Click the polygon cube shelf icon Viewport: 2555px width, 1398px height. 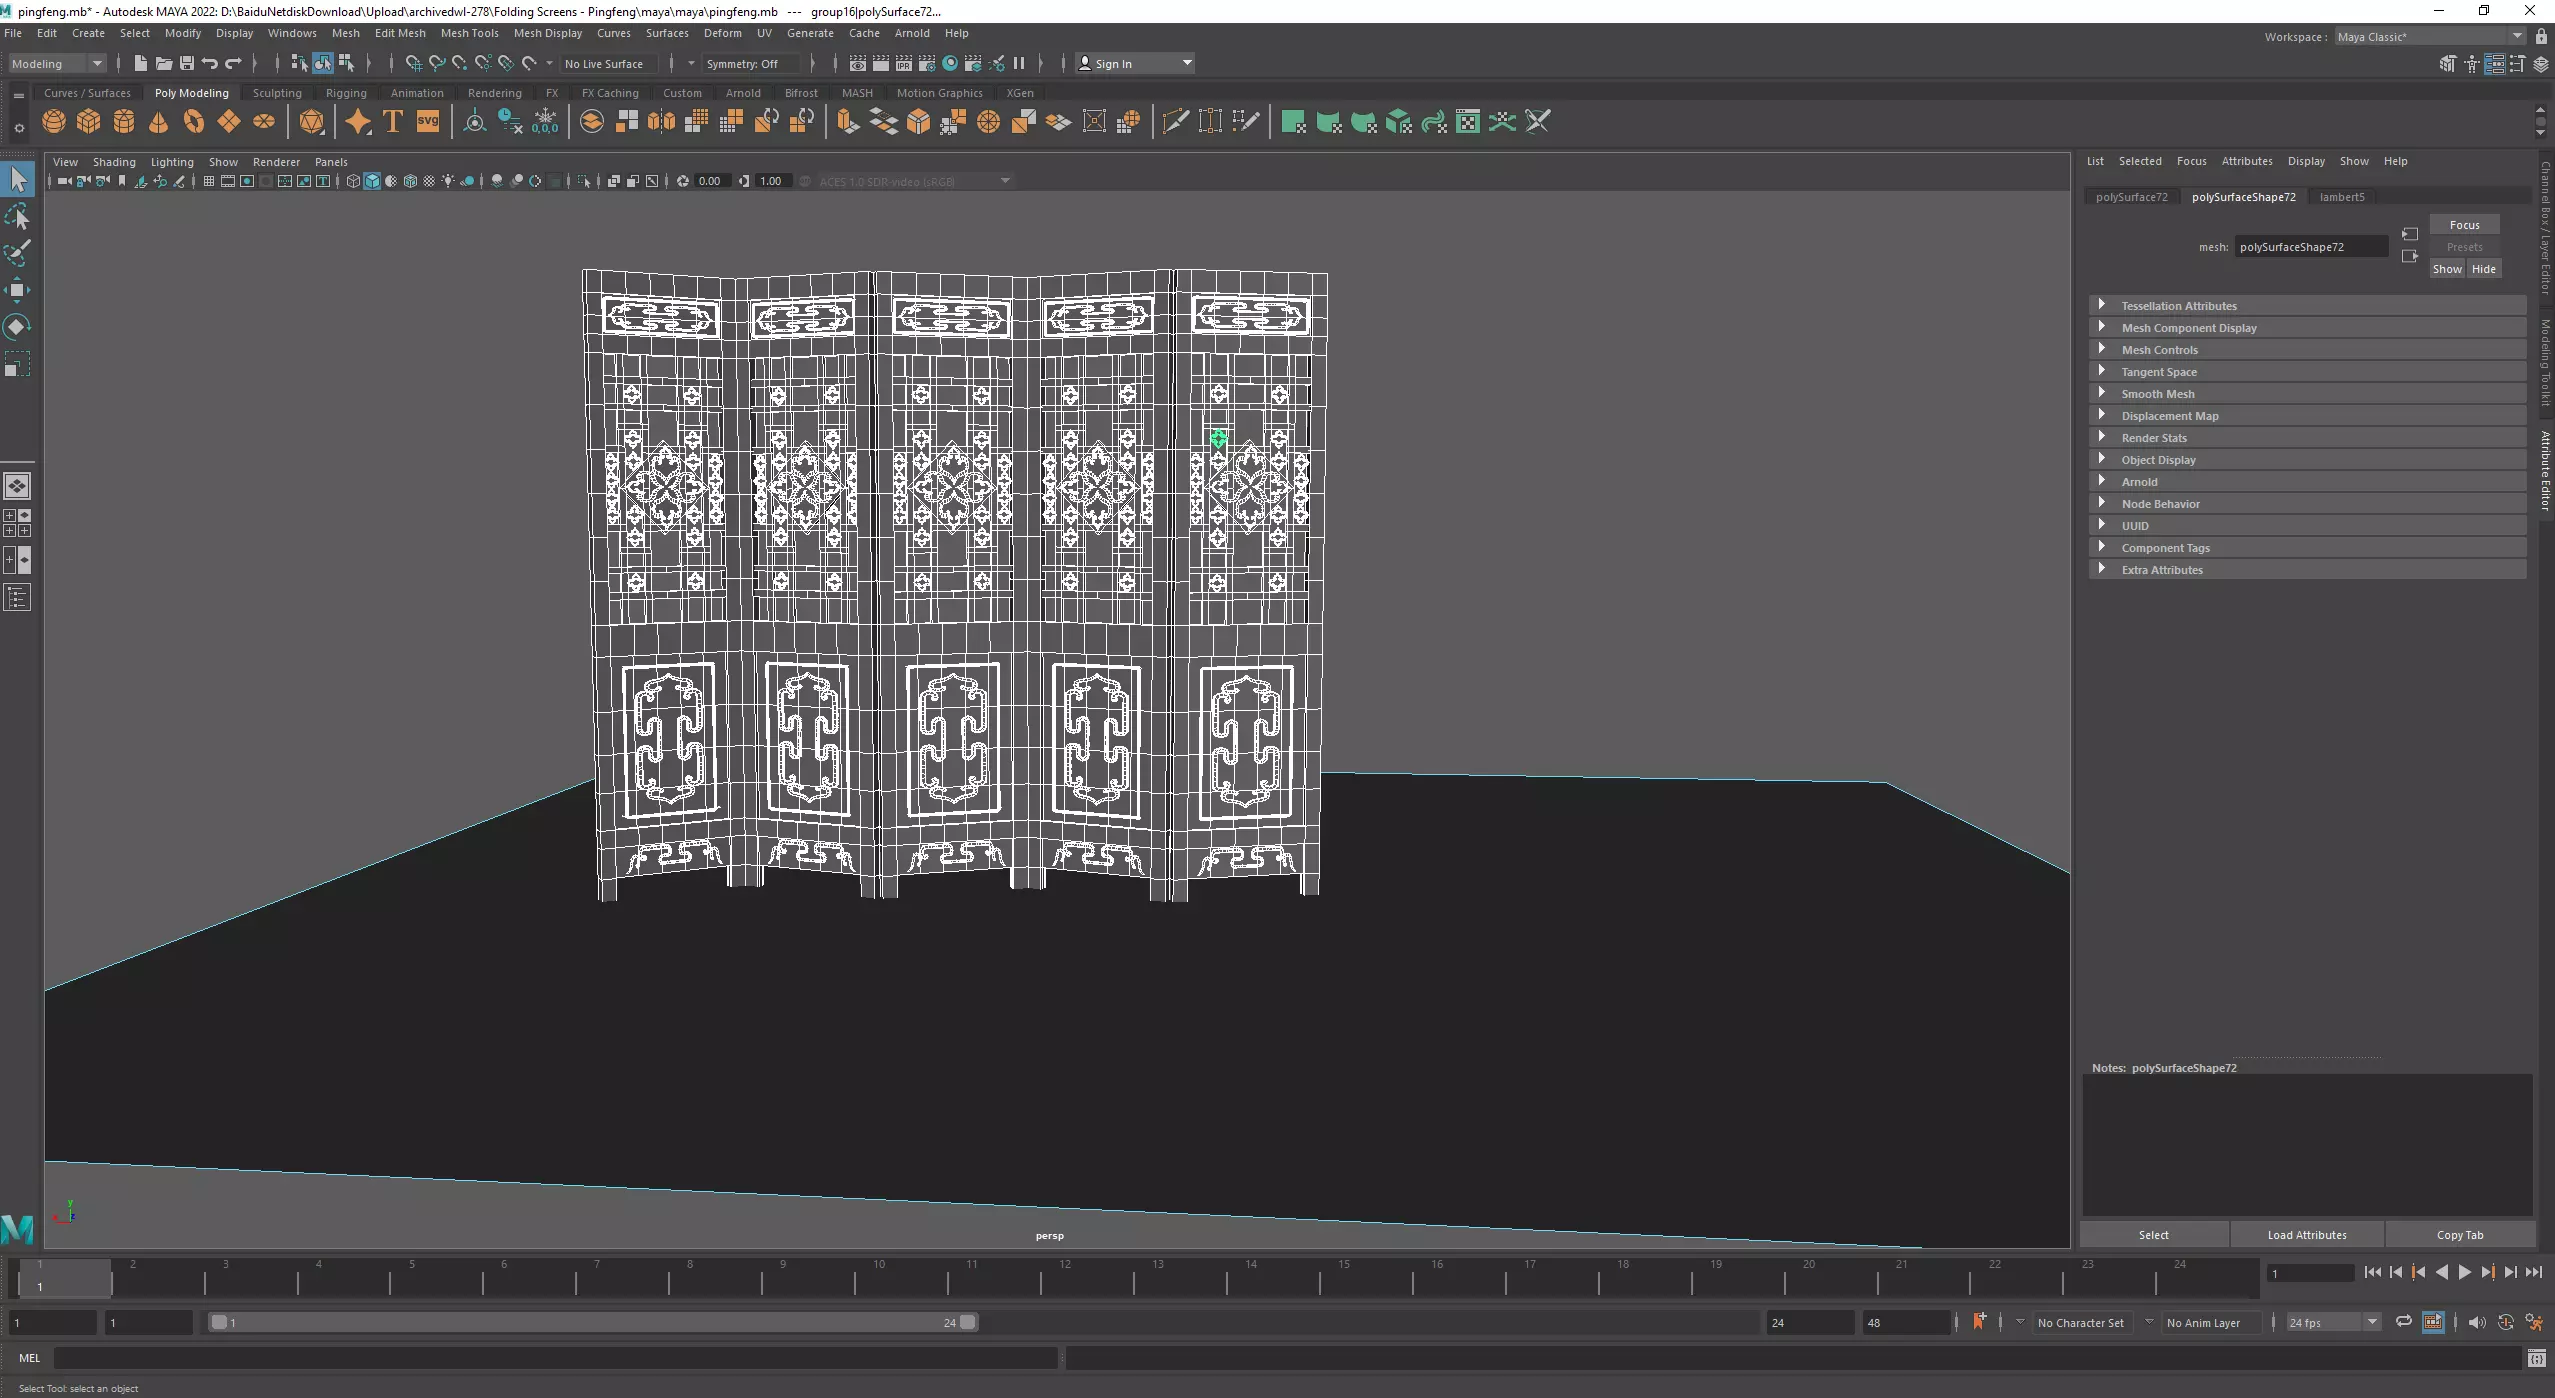[89, 122]
